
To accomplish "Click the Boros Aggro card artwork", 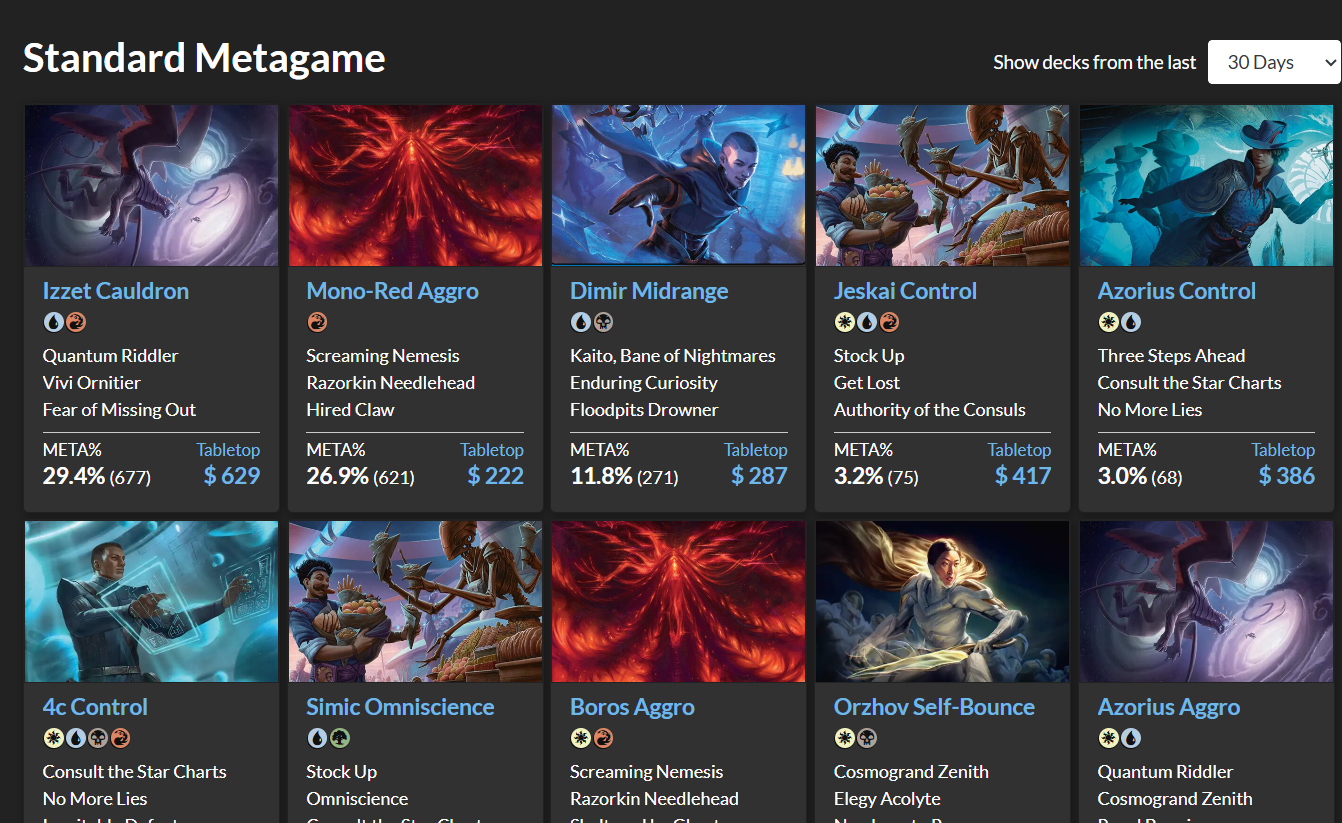I will 678,601.
